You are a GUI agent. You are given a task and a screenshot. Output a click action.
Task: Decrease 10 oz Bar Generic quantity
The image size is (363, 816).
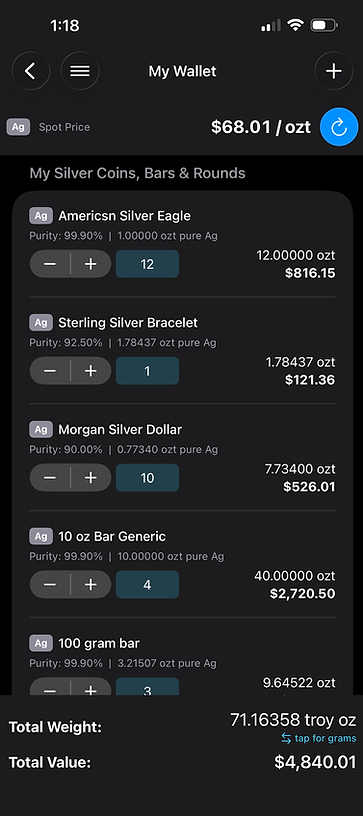(x=50, y=585)
